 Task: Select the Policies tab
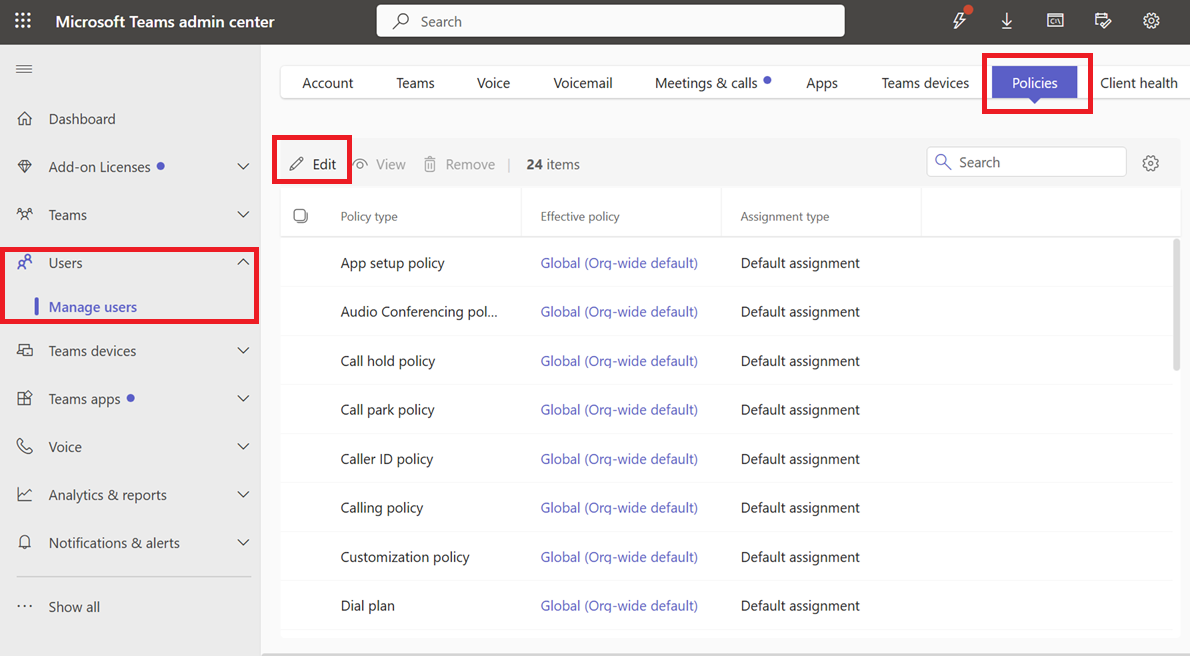1034,83
